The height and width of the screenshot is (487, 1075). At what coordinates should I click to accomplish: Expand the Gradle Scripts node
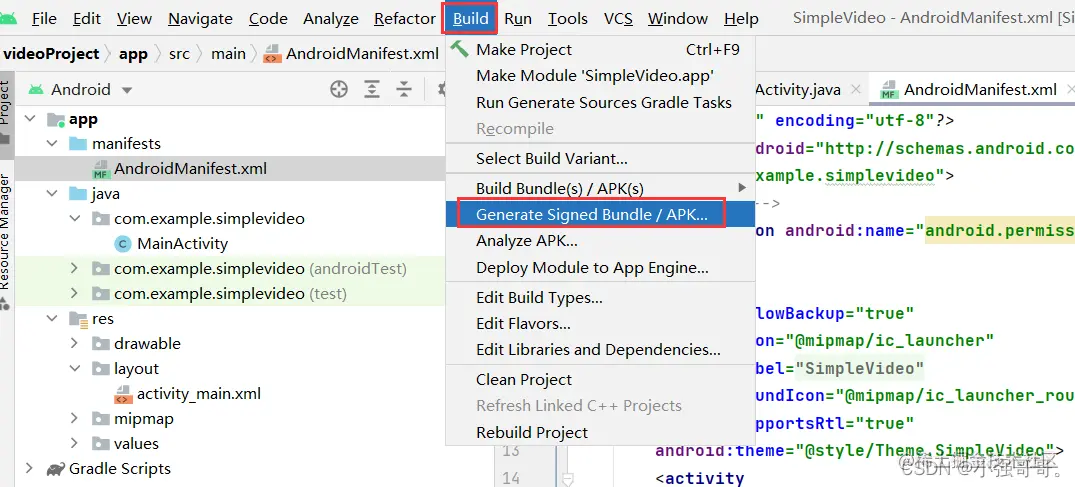[29, 468]
